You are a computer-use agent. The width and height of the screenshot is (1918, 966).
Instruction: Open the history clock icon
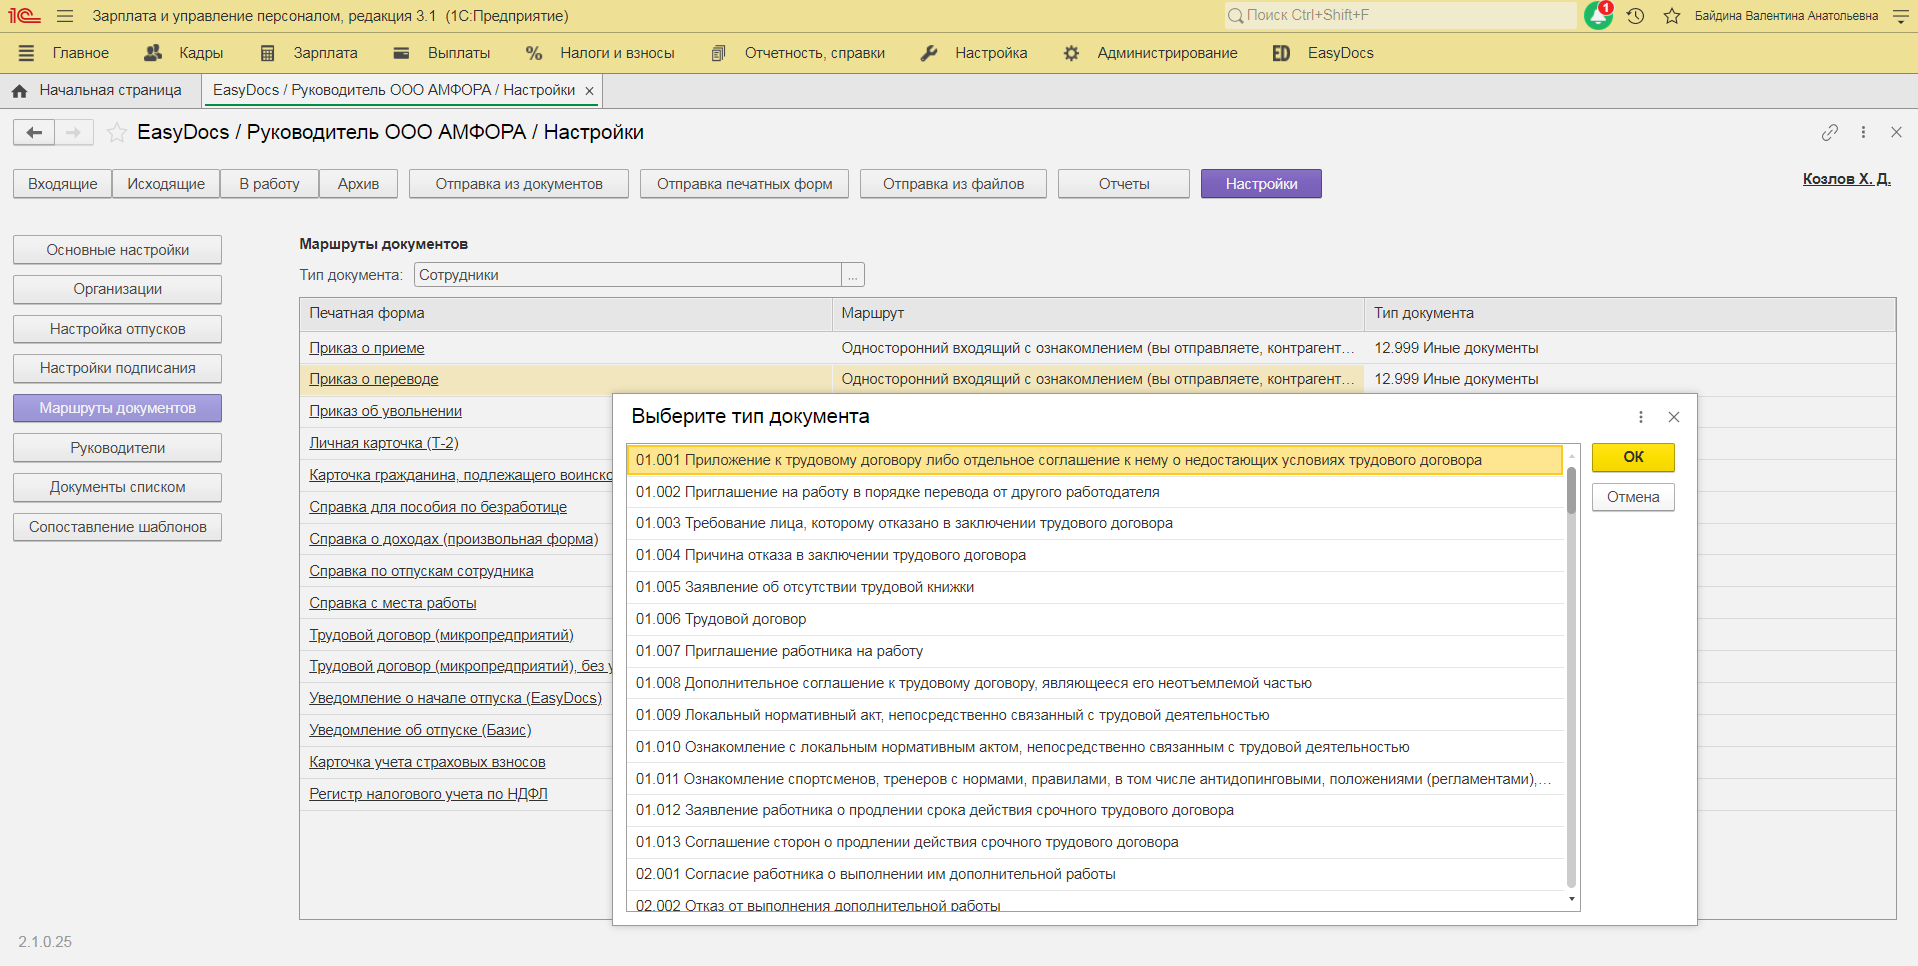(x=1636, y=16)
